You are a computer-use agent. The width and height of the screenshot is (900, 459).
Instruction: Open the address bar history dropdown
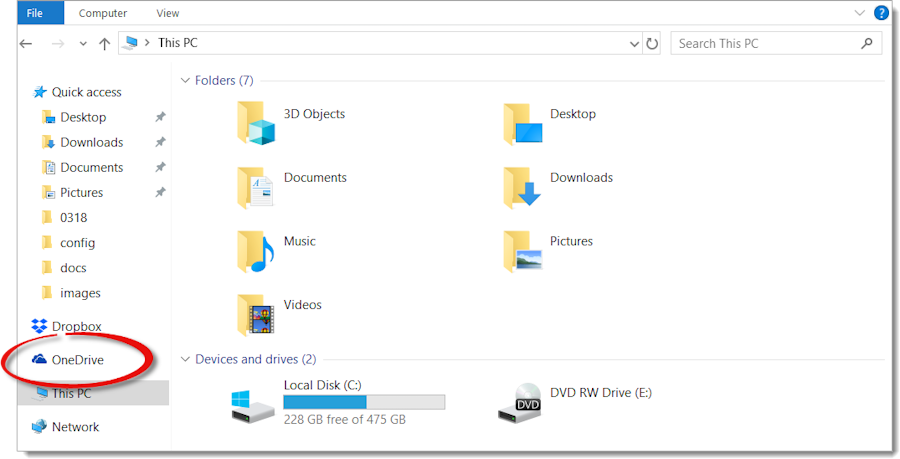(x=634, y=44)
